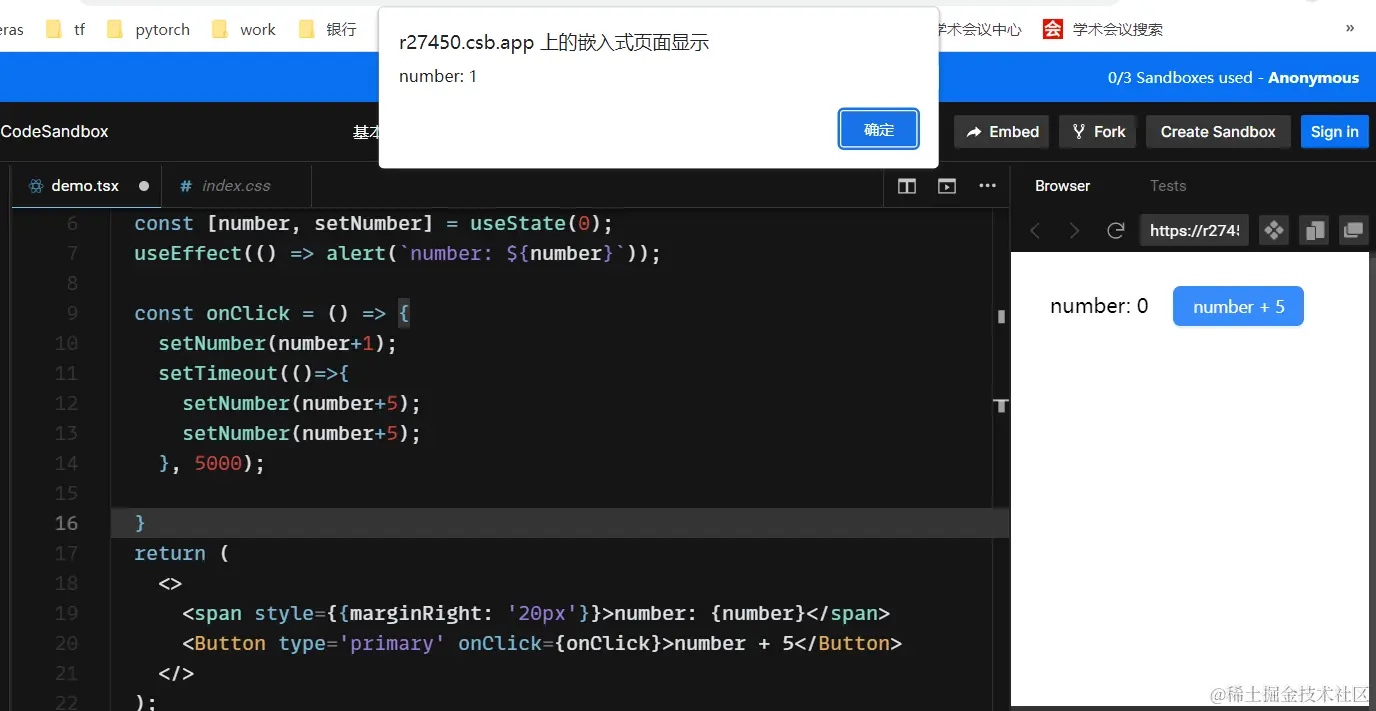Click the 'number + 5' preview button
The width and height of the screenshot is (1376, 711).
tap(1238, 307)
